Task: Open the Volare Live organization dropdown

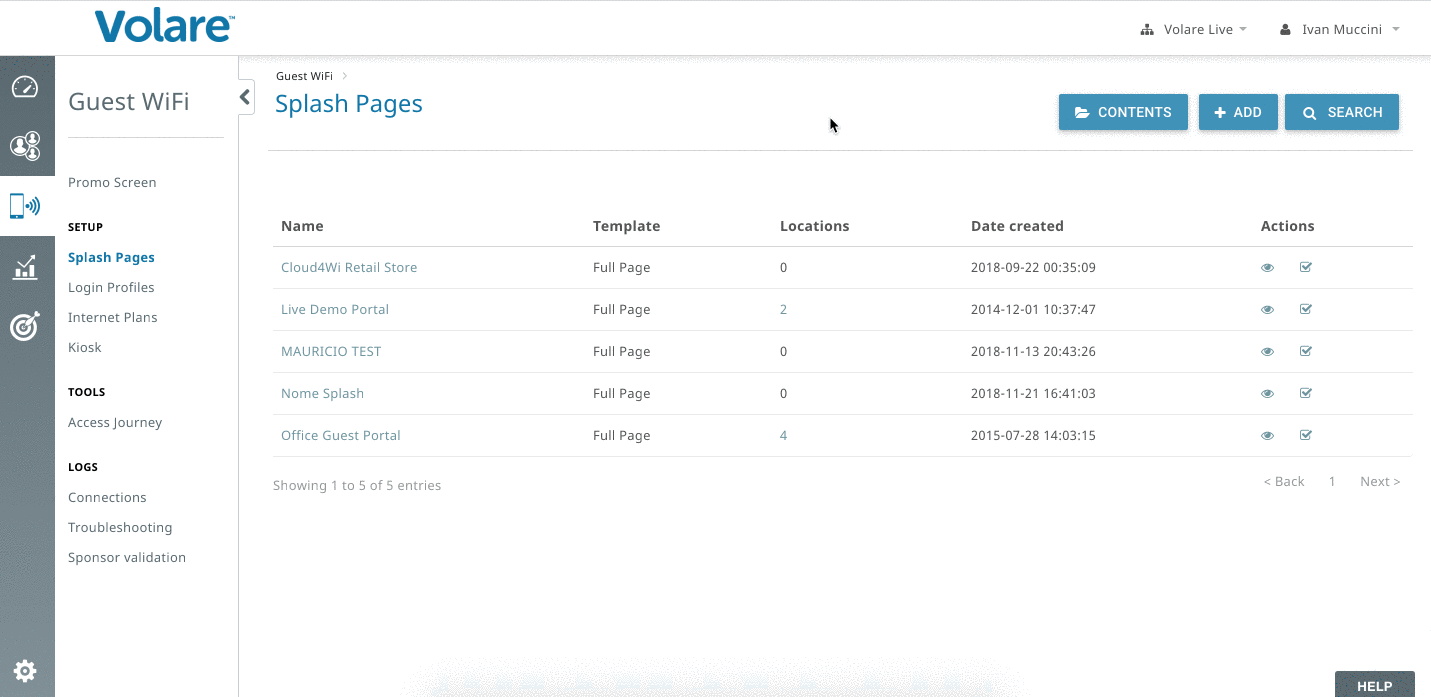Action: (1194, 29)
